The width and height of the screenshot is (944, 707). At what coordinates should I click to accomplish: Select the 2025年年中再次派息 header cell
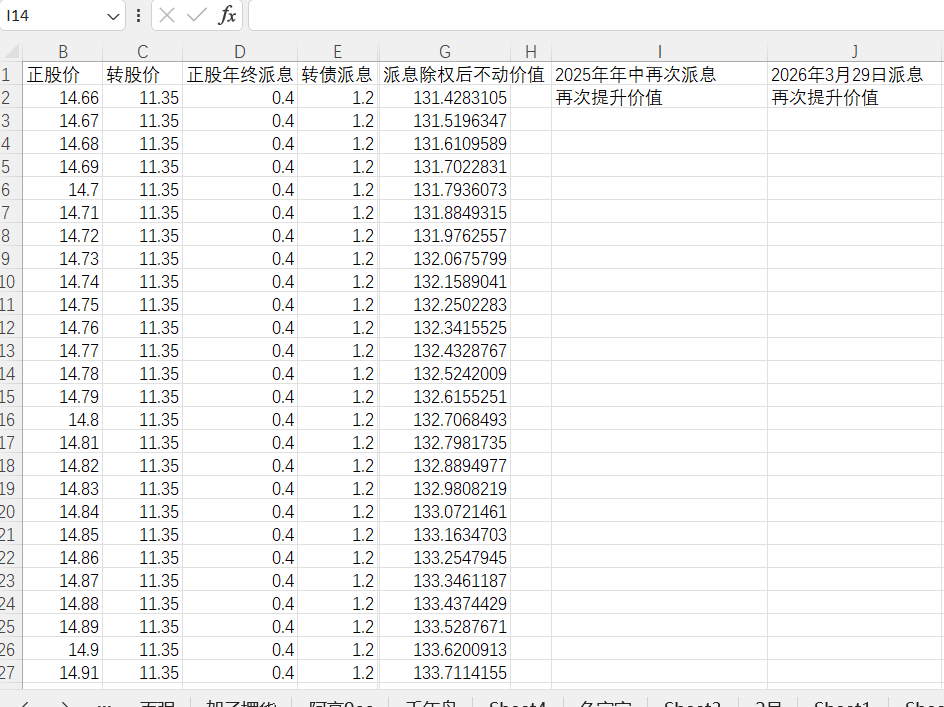pos(659,75)
